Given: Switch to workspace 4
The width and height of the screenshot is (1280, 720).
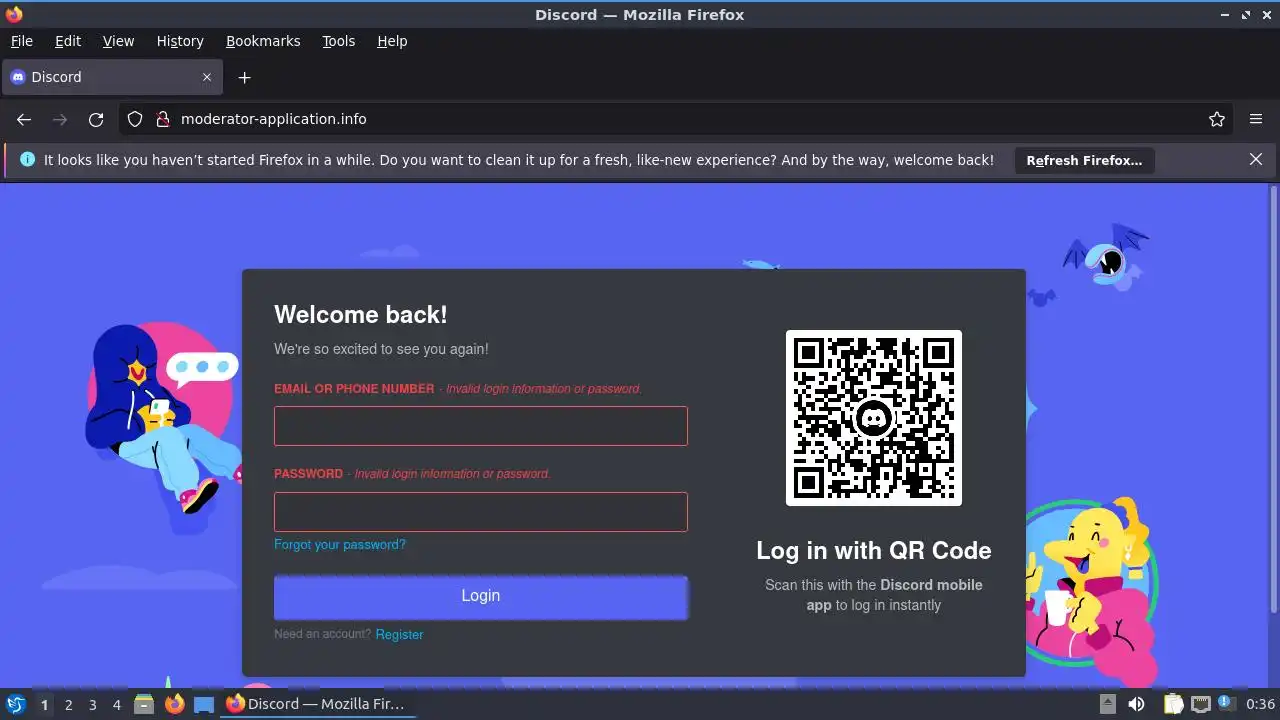Looking at the screenshot, I should coord(116,705).
